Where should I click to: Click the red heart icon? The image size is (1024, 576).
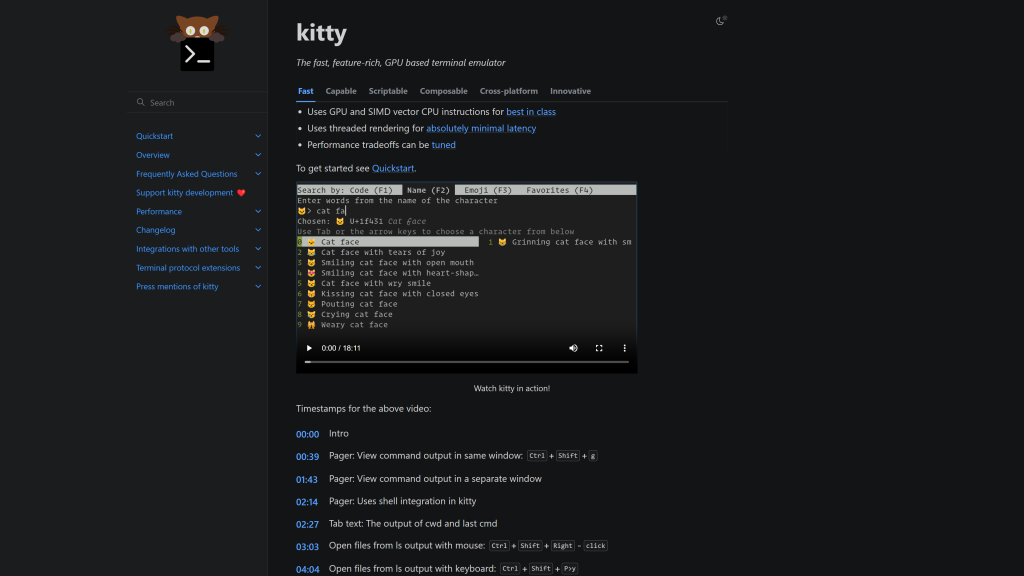[241, 193]
